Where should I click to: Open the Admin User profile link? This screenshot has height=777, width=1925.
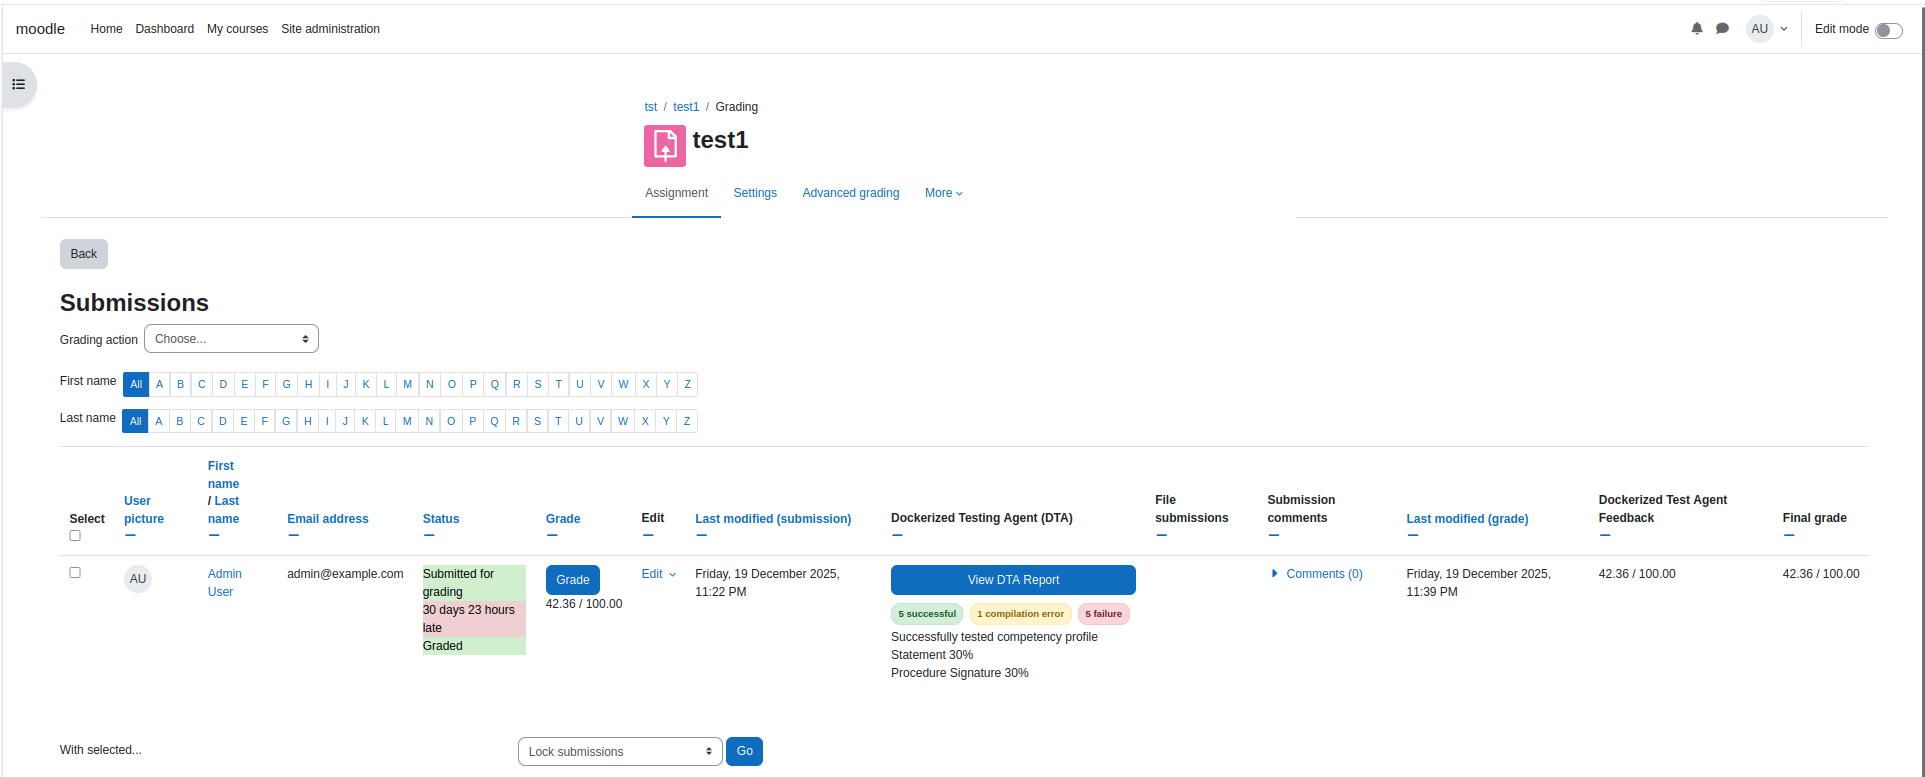click(x=225, y=583)
